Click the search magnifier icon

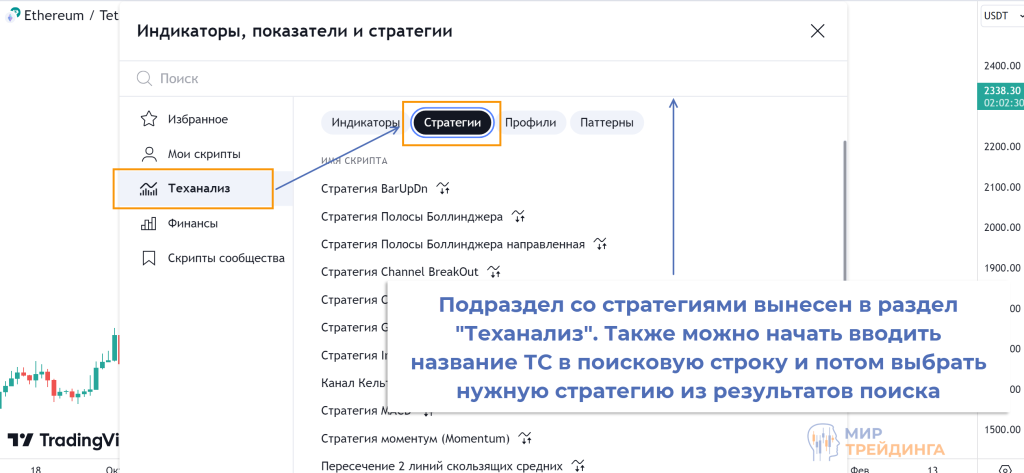144,78
